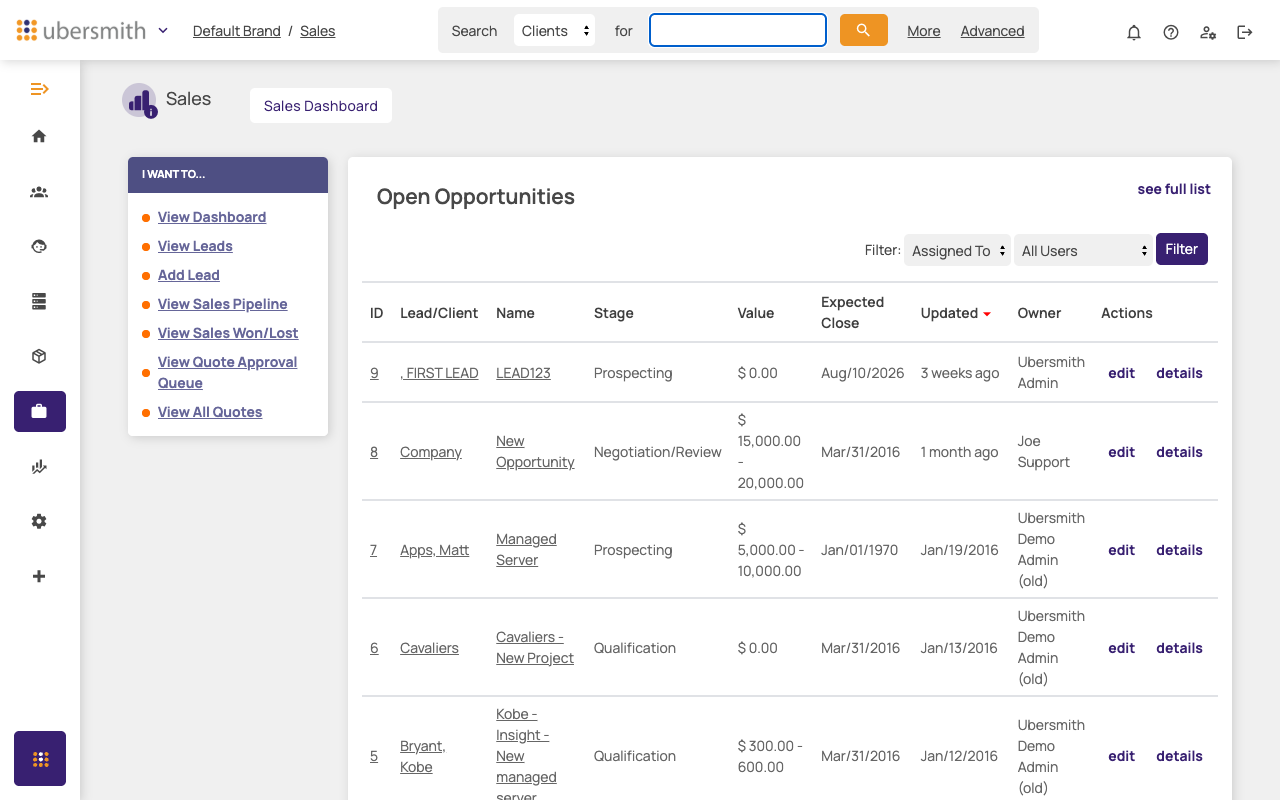1280x800 pixels.
Task: Open the Settings gear sidebar icon
Action: click(39, 521)
